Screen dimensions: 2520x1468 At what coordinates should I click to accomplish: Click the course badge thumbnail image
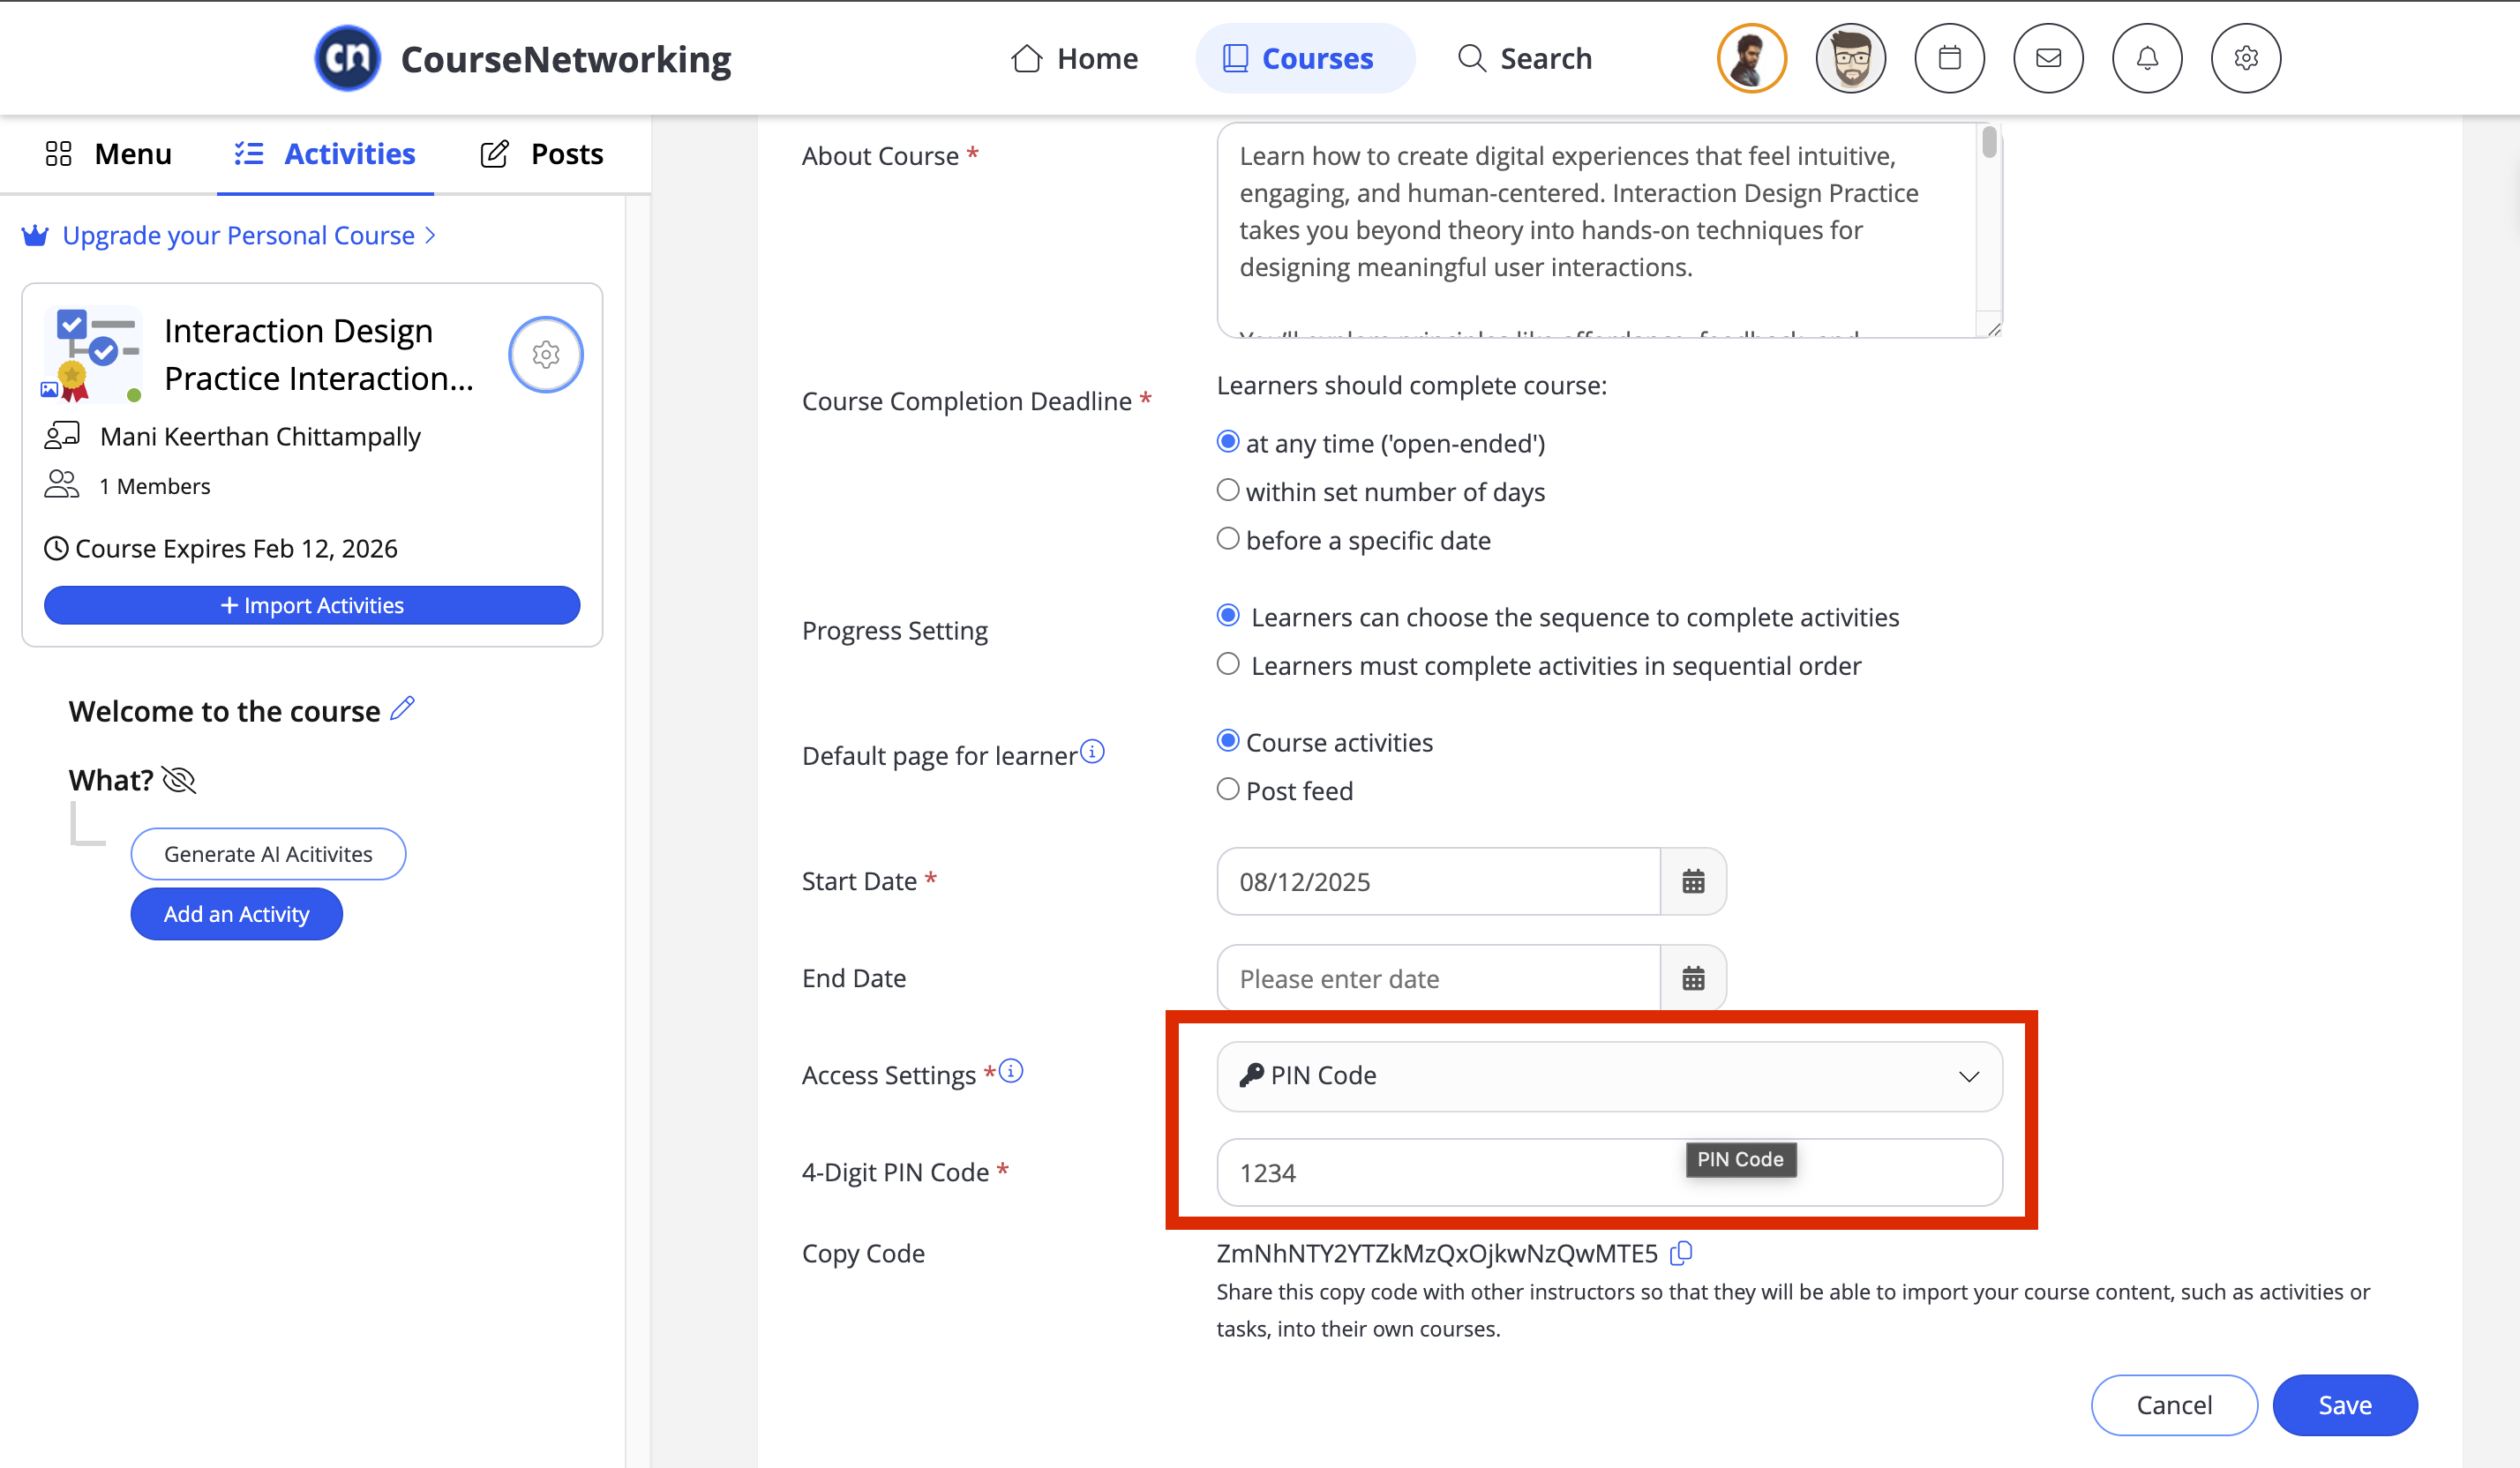click(x=93, y=354)
